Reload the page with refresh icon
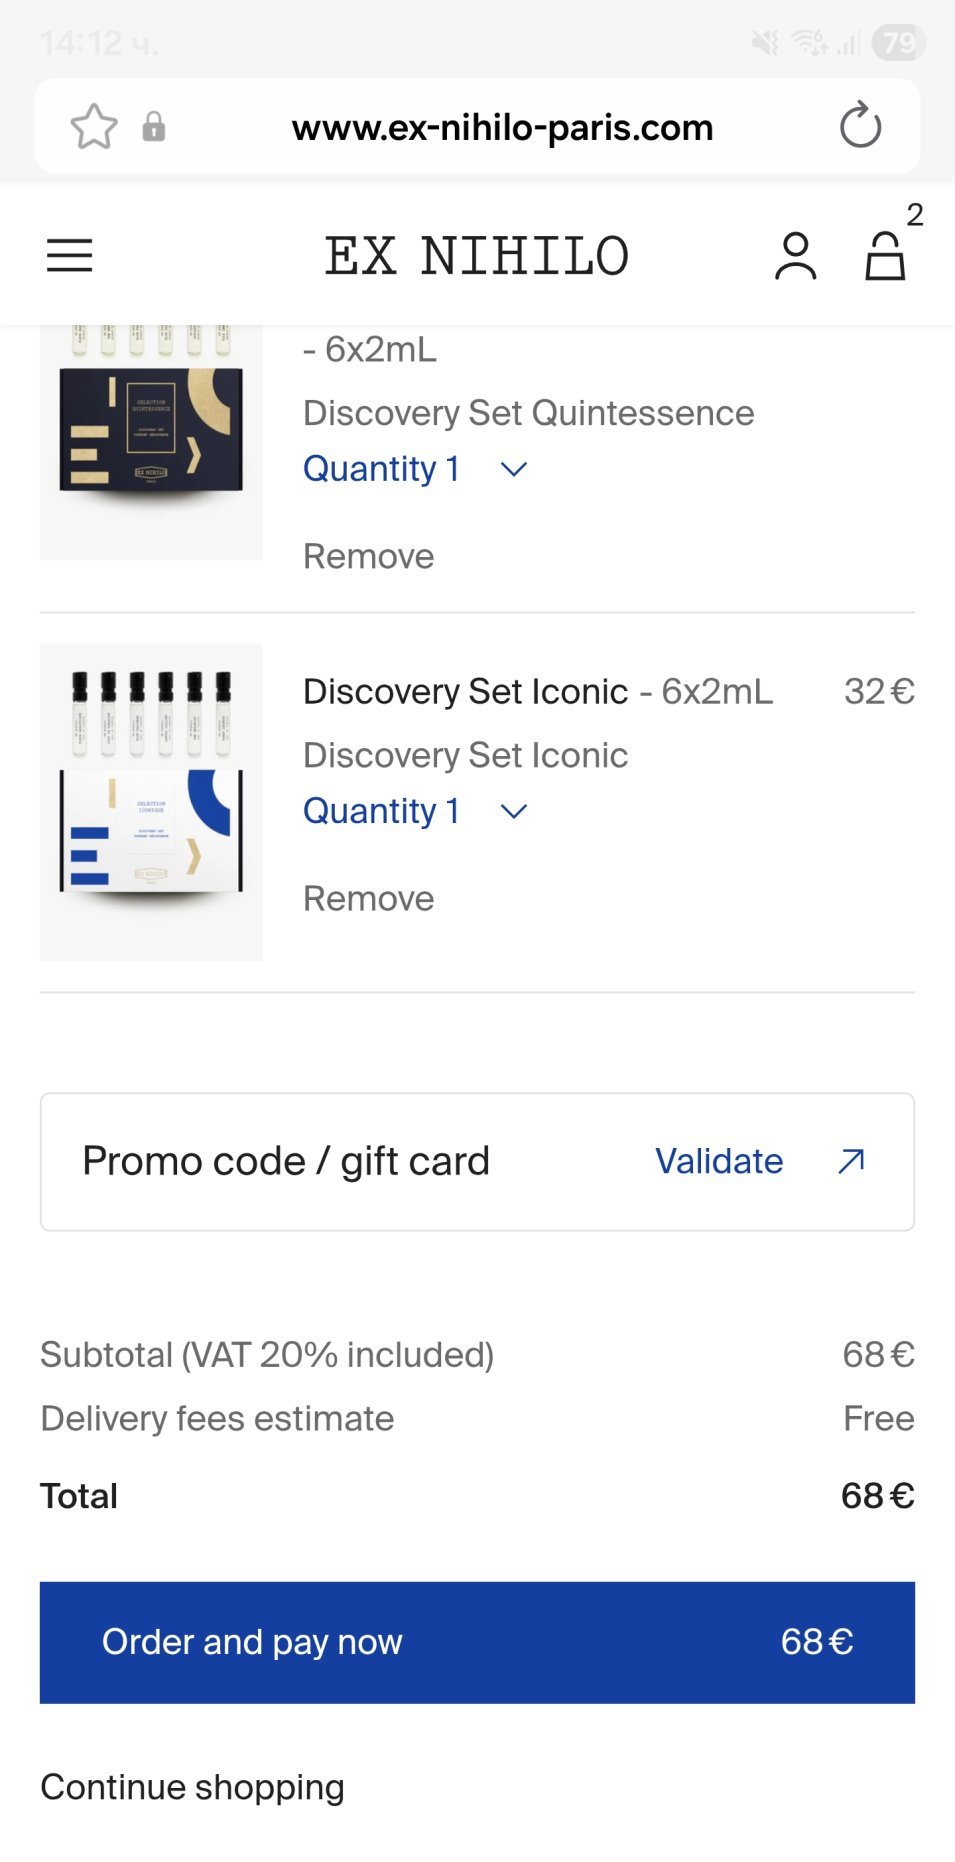Viewport: 955px width, 1862px height. tap(860, 127)
